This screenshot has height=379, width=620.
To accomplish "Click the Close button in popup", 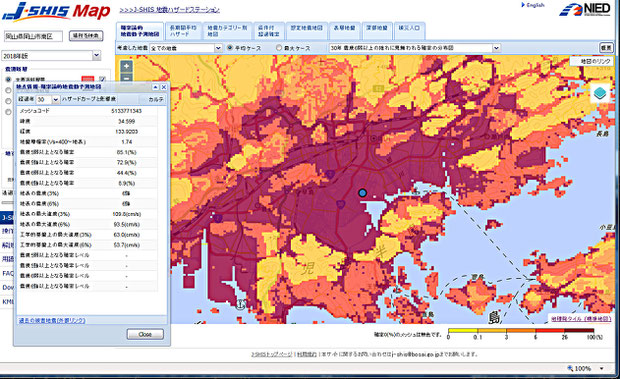I will [145, 334].
